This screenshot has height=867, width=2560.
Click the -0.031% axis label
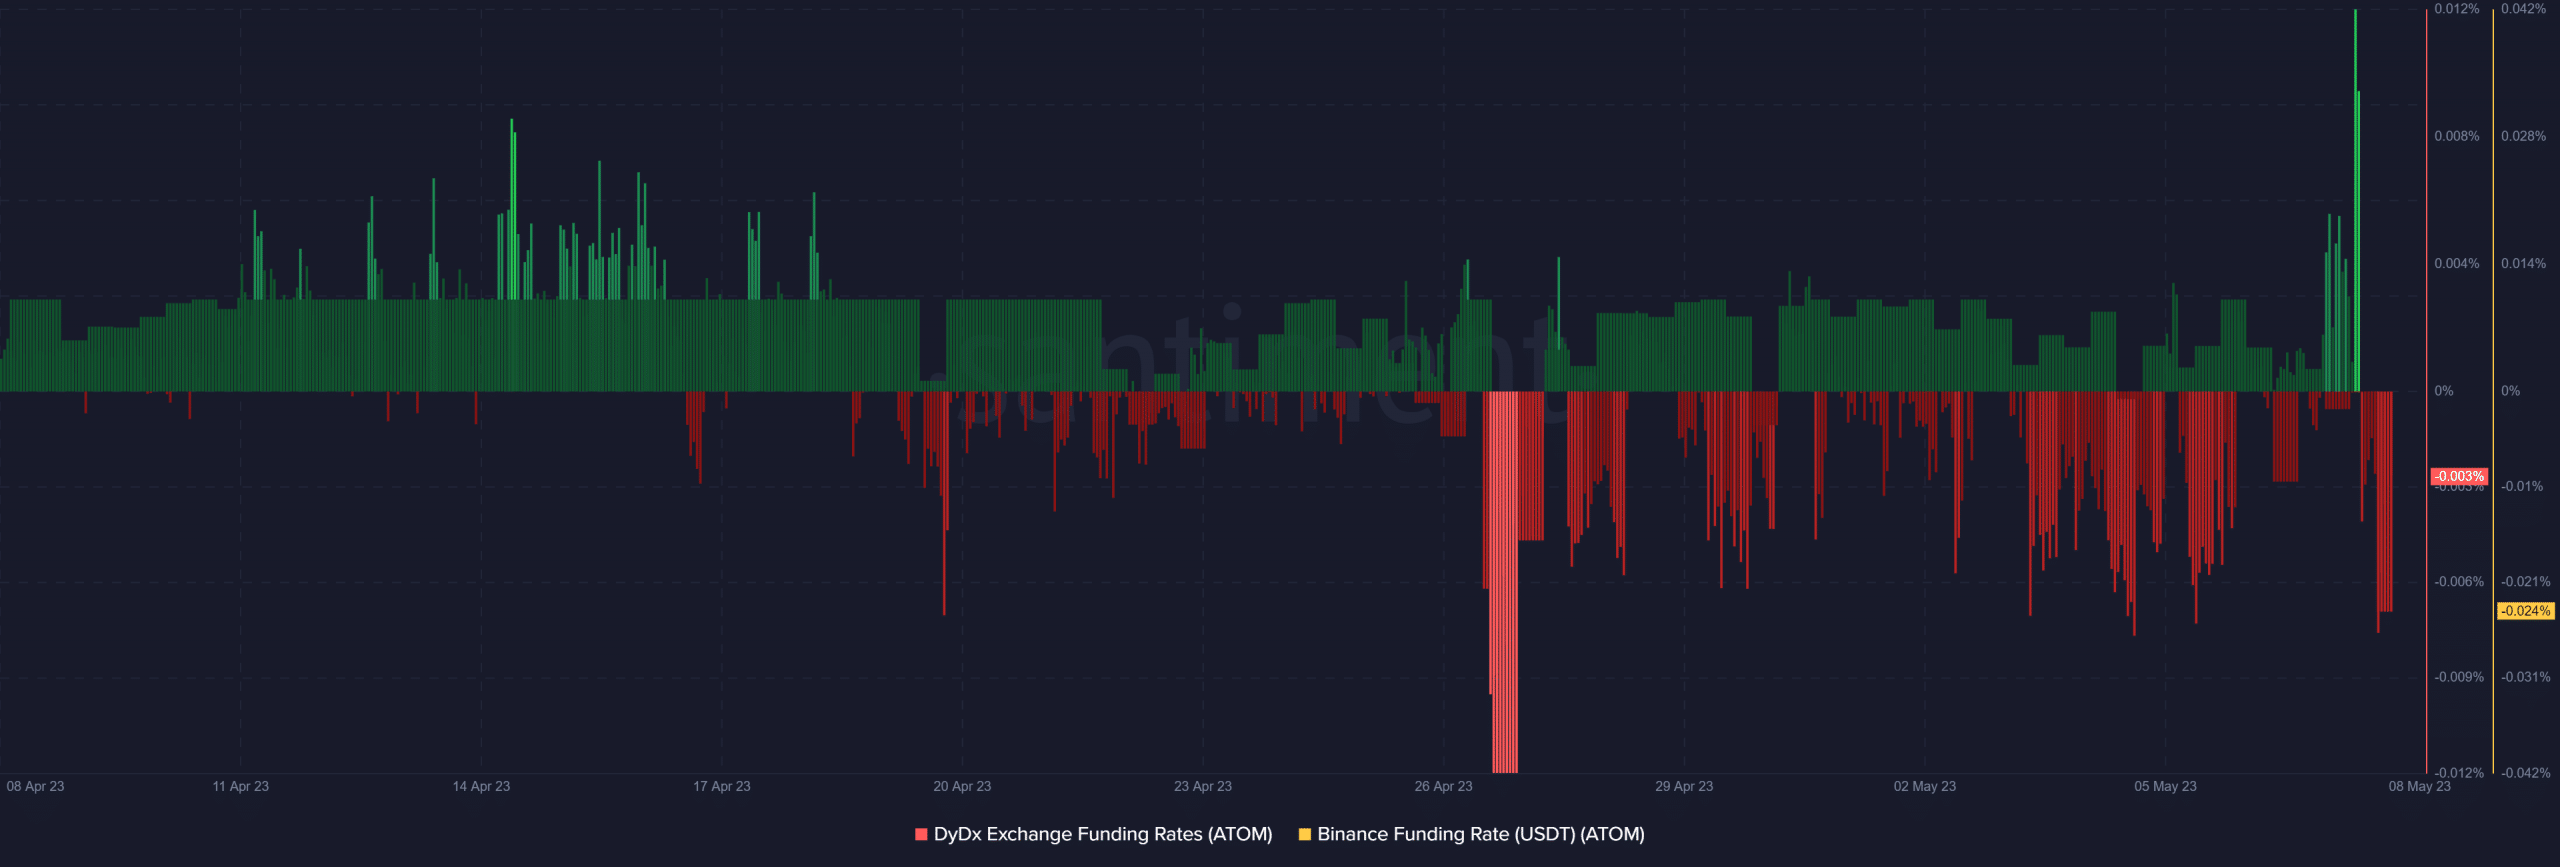[2526, 677]
